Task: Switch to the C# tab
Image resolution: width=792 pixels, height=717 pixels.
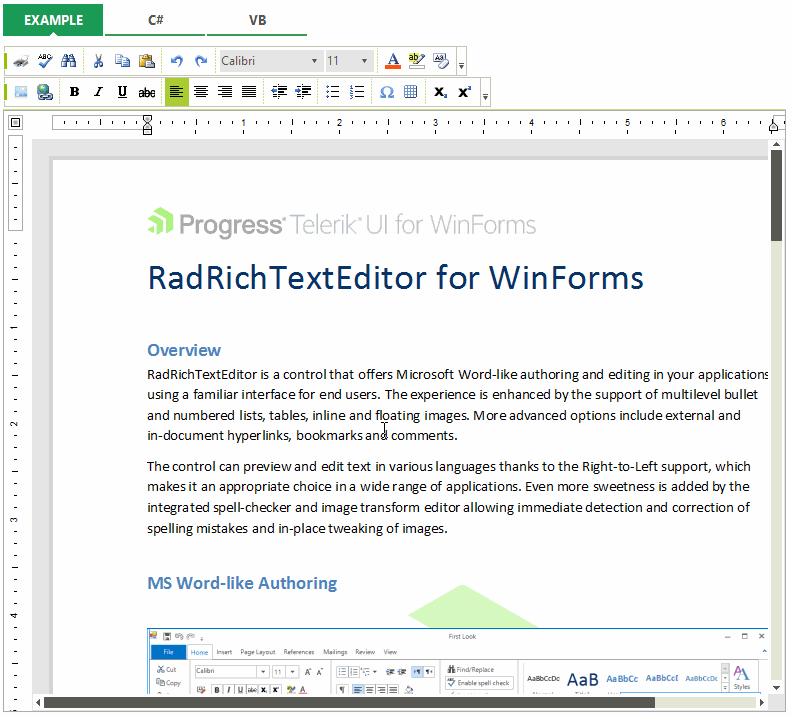Action: click(155, 20)
